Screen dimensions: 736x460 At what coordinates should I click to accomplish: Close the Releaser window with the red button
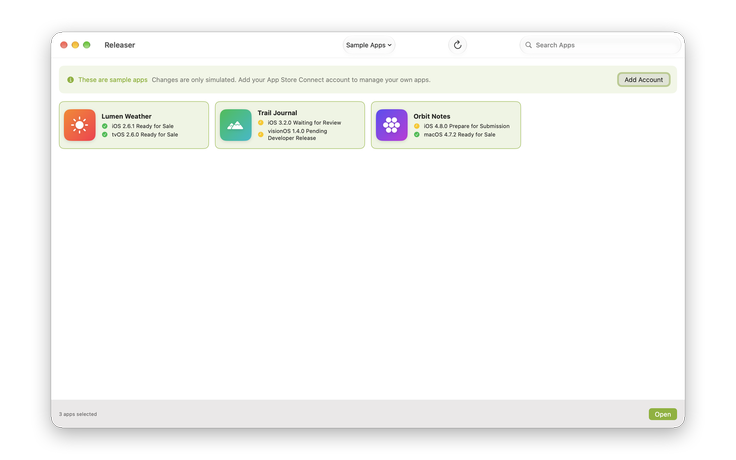64,45
